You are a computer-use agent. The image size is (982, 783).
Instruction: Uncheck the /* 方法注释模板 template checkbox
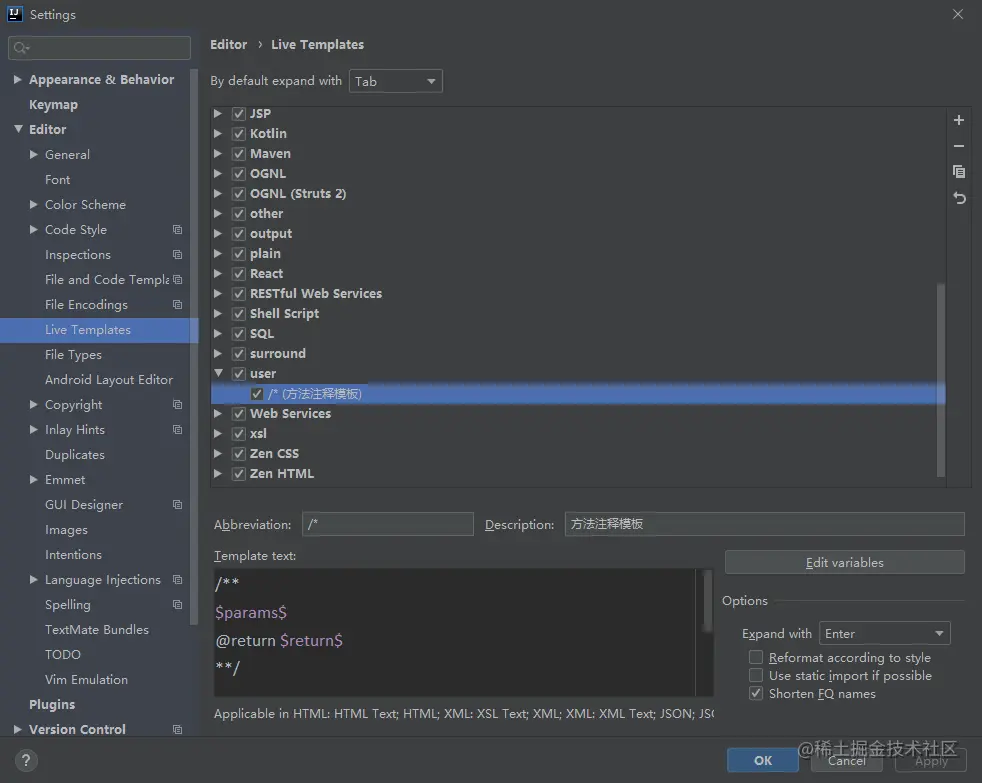tap(257, 394)
